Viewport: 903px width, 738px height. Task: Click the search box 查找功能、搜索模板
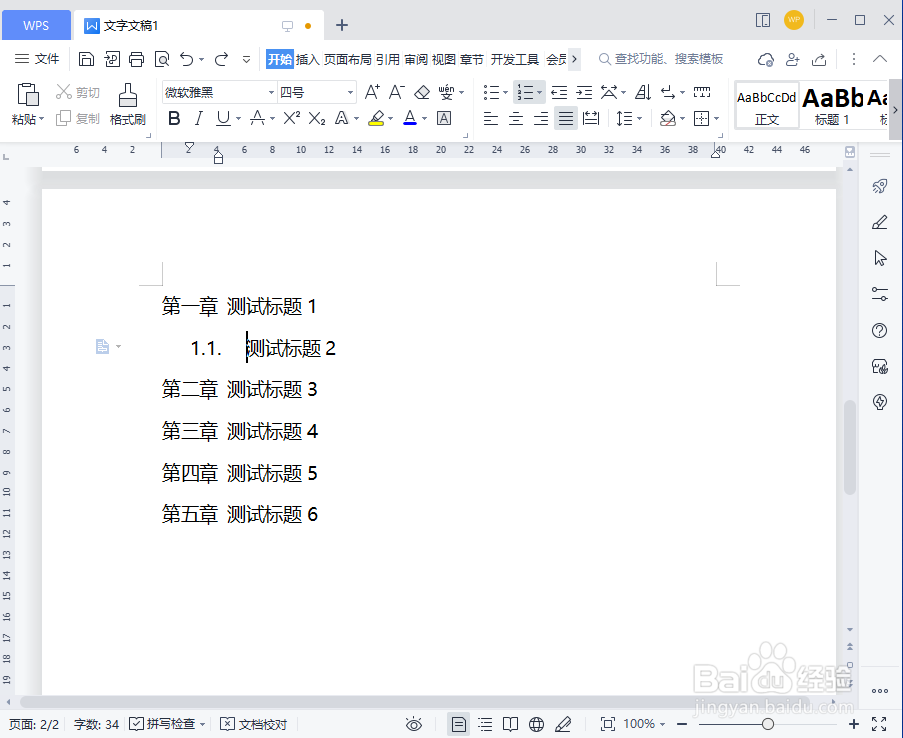[661, 59]
